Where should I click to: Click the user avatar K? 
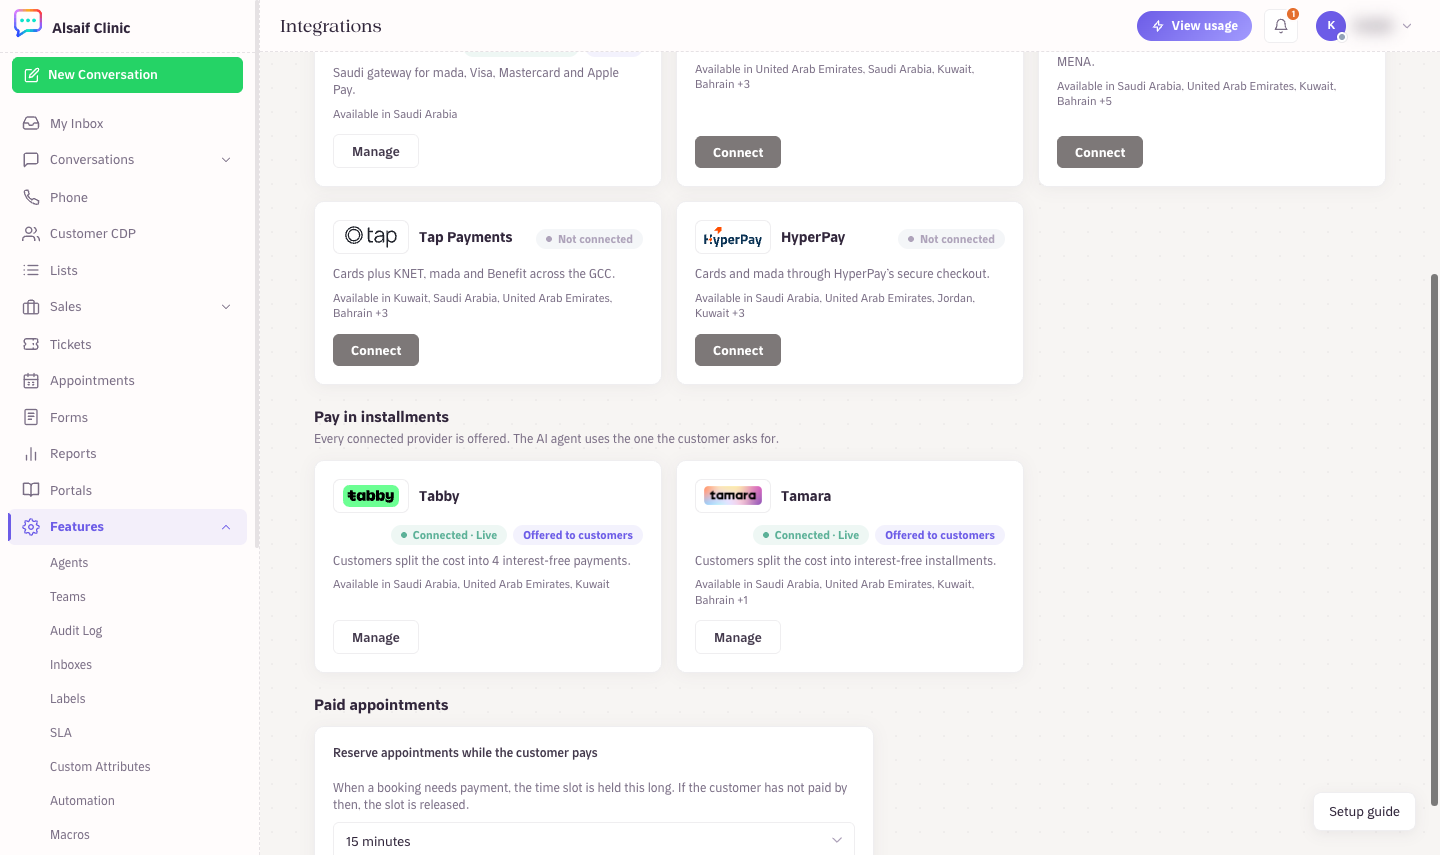tap(1331, 26)
